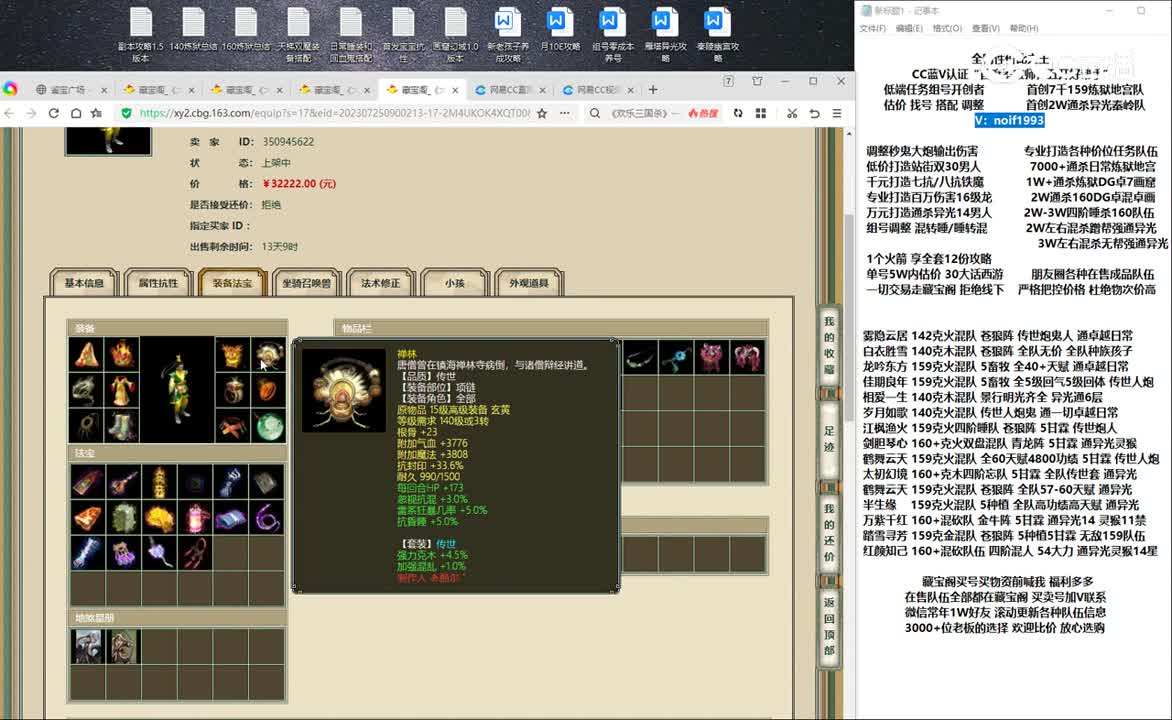Open the 月10E攻略 desktop document
Screen dimensions: 1172x720
click(x=560, y=30)
